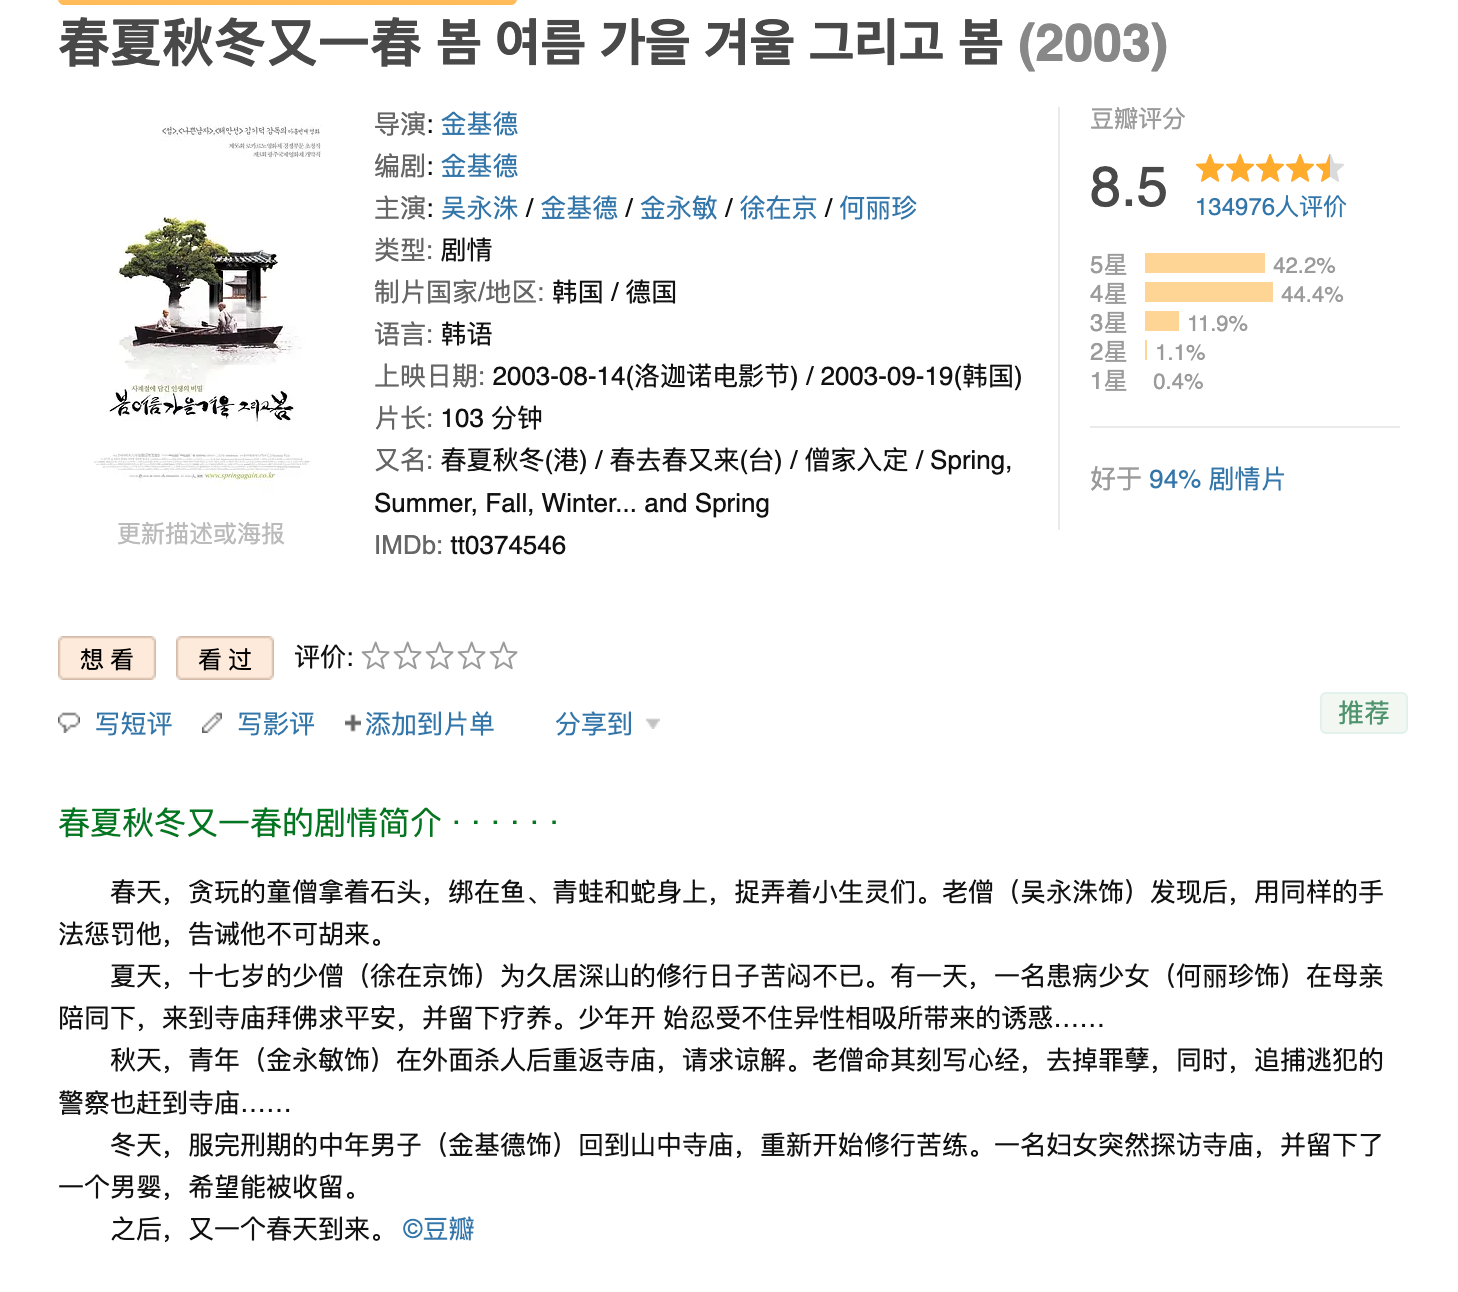The width and height of the screenshot is (1458, 1292).
Task: Open the 分享到 dropdown arrow
Action: (653, 724)
